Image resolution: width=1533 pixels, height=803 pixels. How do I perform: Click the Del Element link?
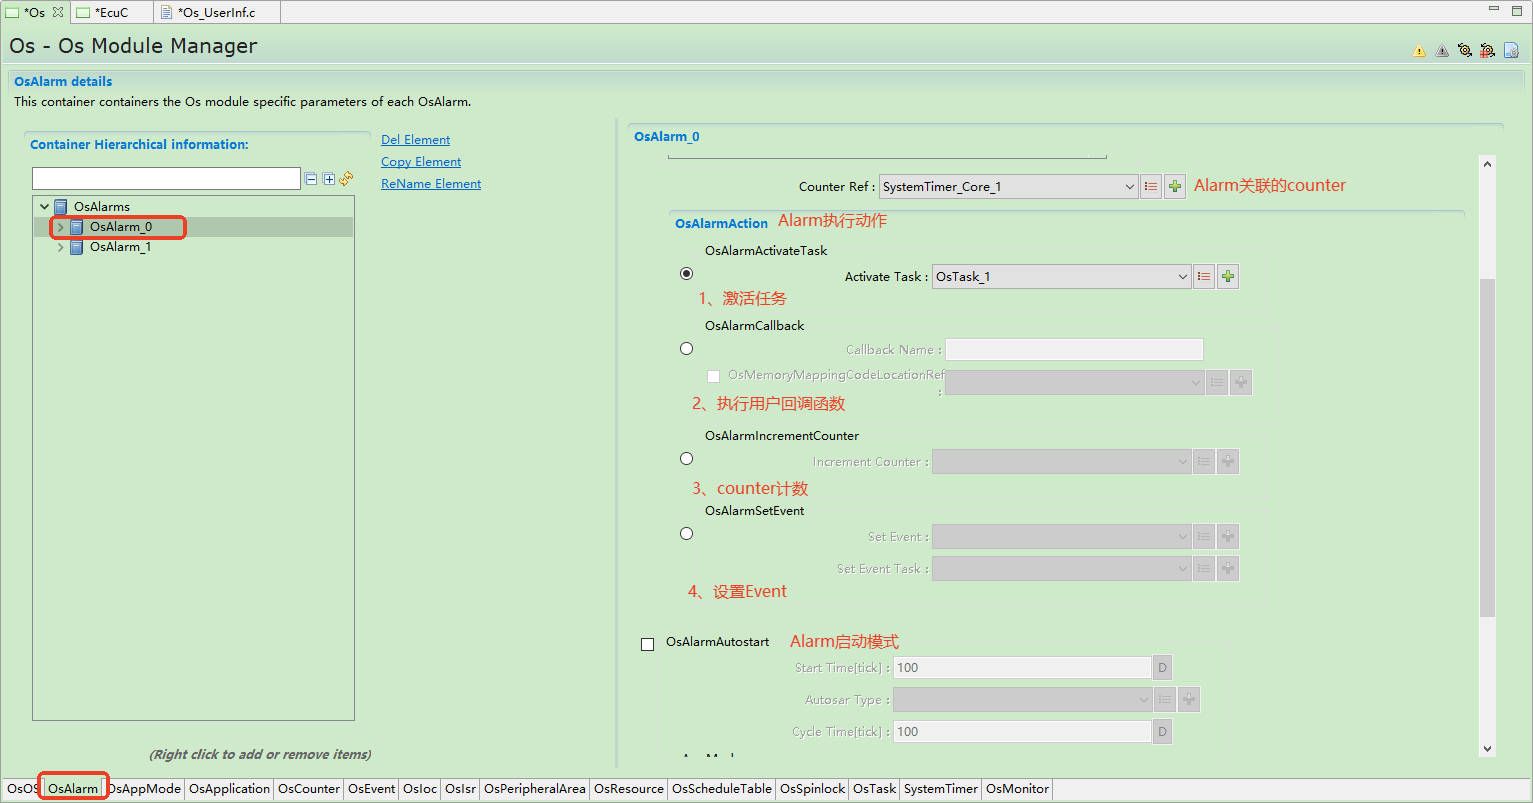pos(415,140)
